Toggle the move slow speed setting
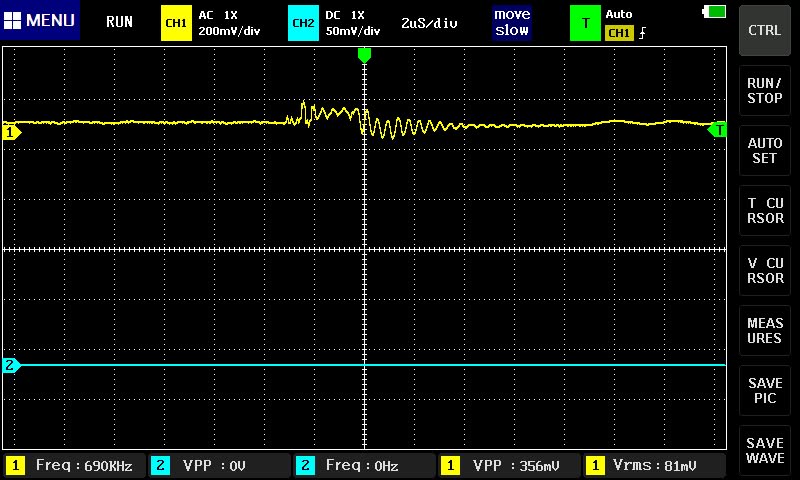 [511, 22]
